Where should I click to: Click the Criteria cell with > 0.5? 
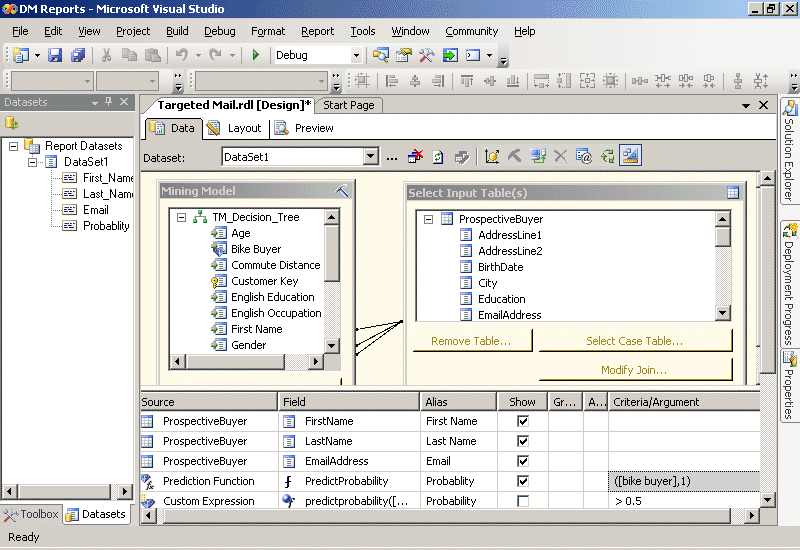(x=684, y=501)
